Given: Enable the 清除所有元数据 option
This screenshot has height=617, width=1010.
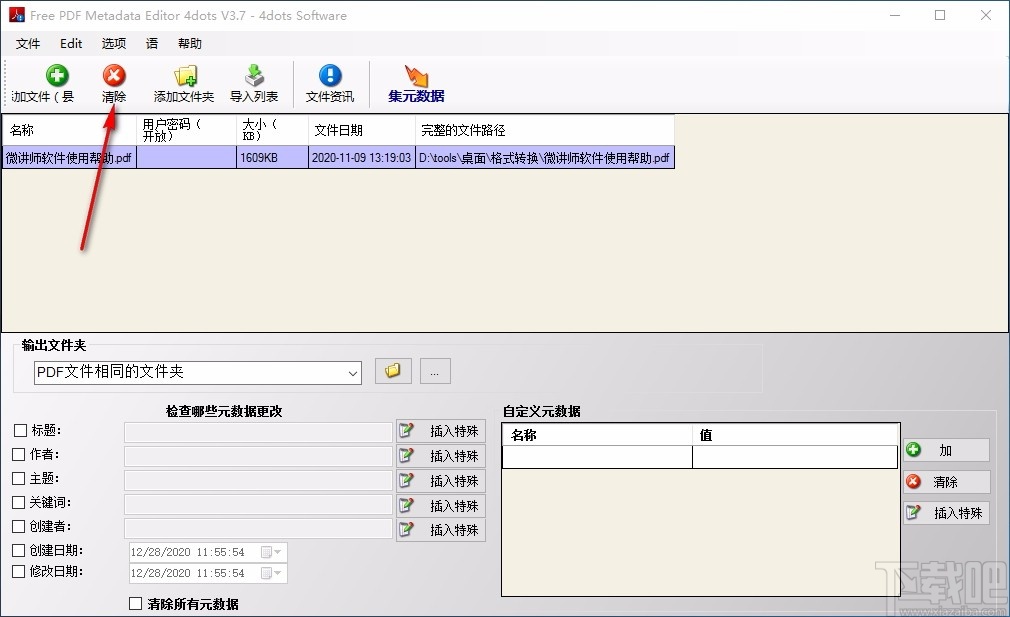Looking at the screenshot, I should pos(135,604).
